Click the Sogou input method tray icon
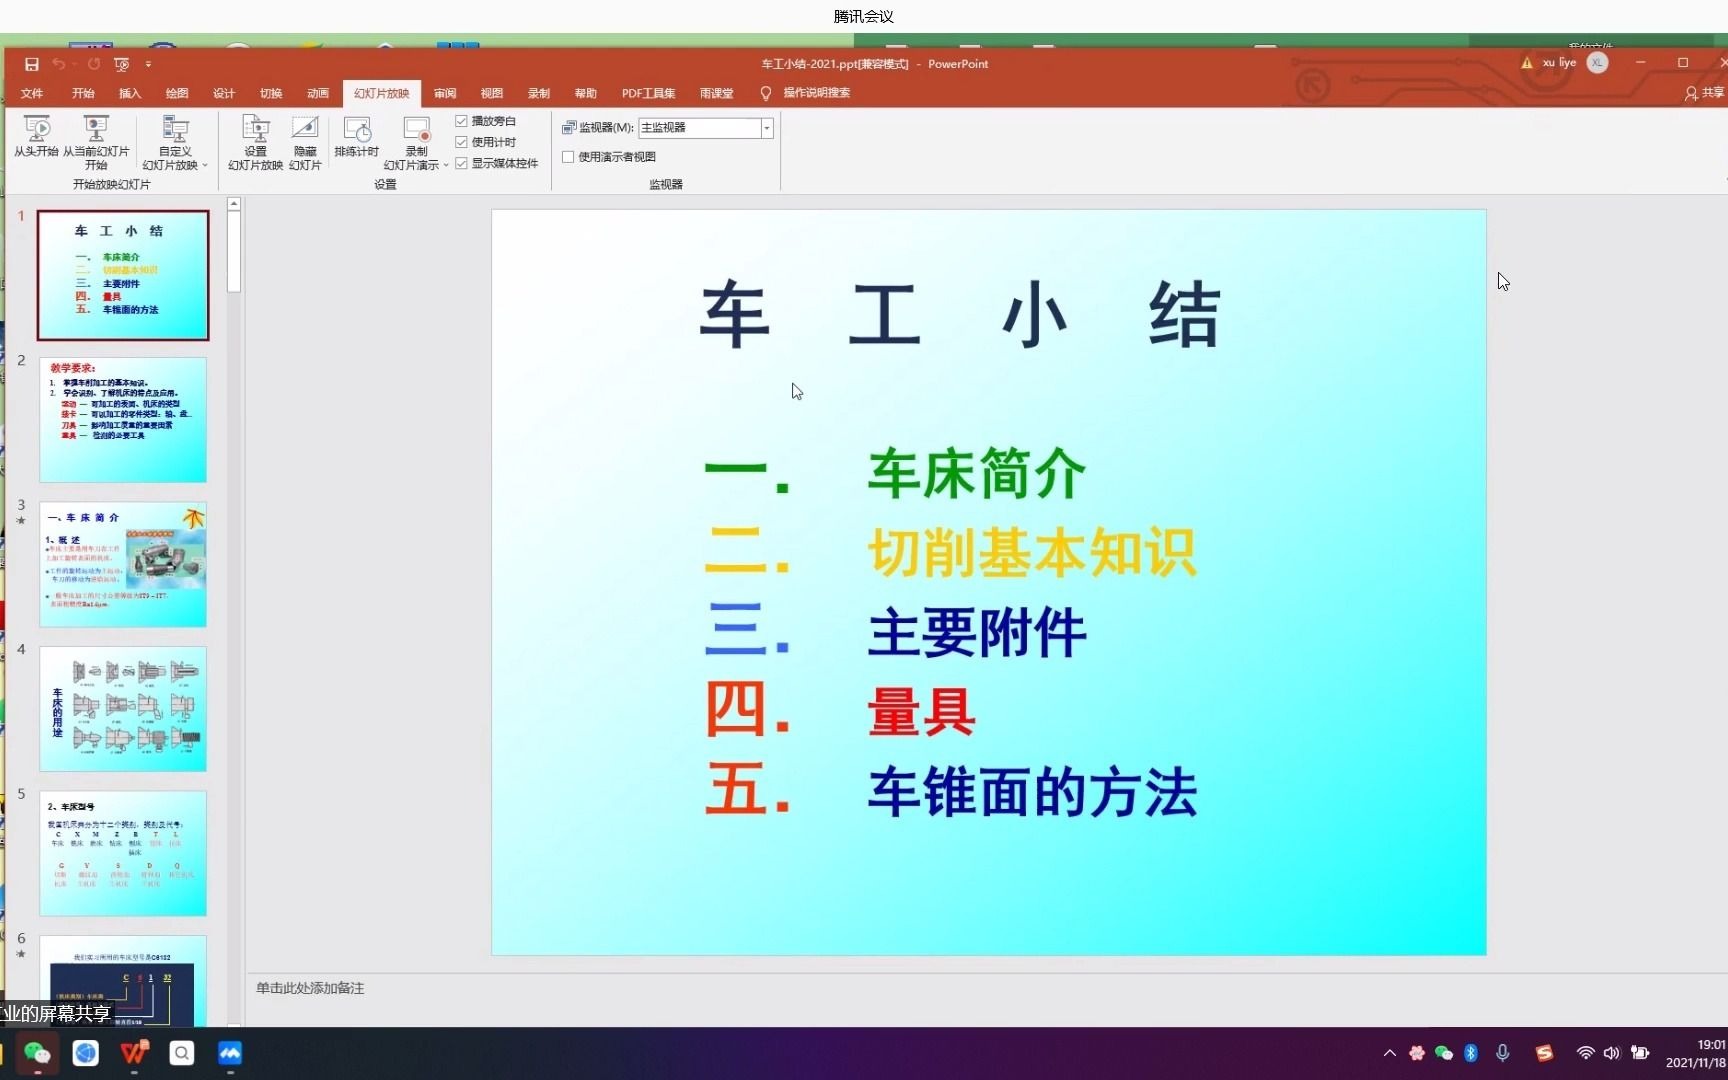1728x1080 pixels. click(1544, 1053)
